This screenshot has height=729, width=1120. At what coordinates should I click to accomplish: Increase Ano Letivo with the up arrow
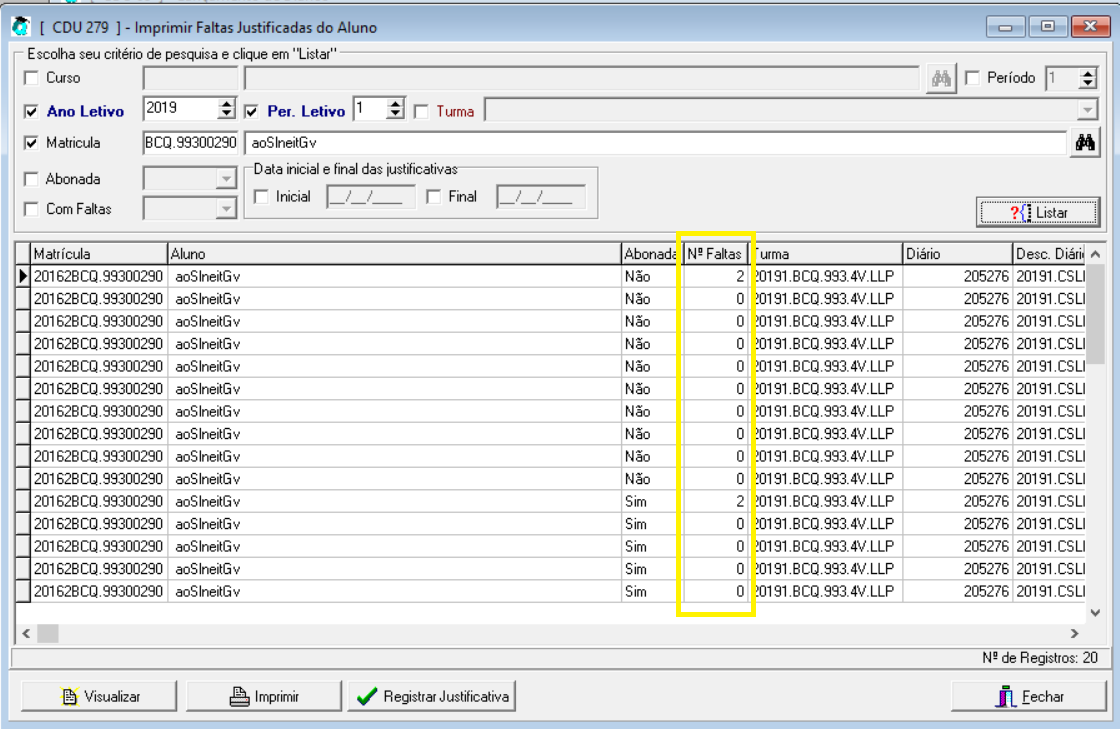227,104
